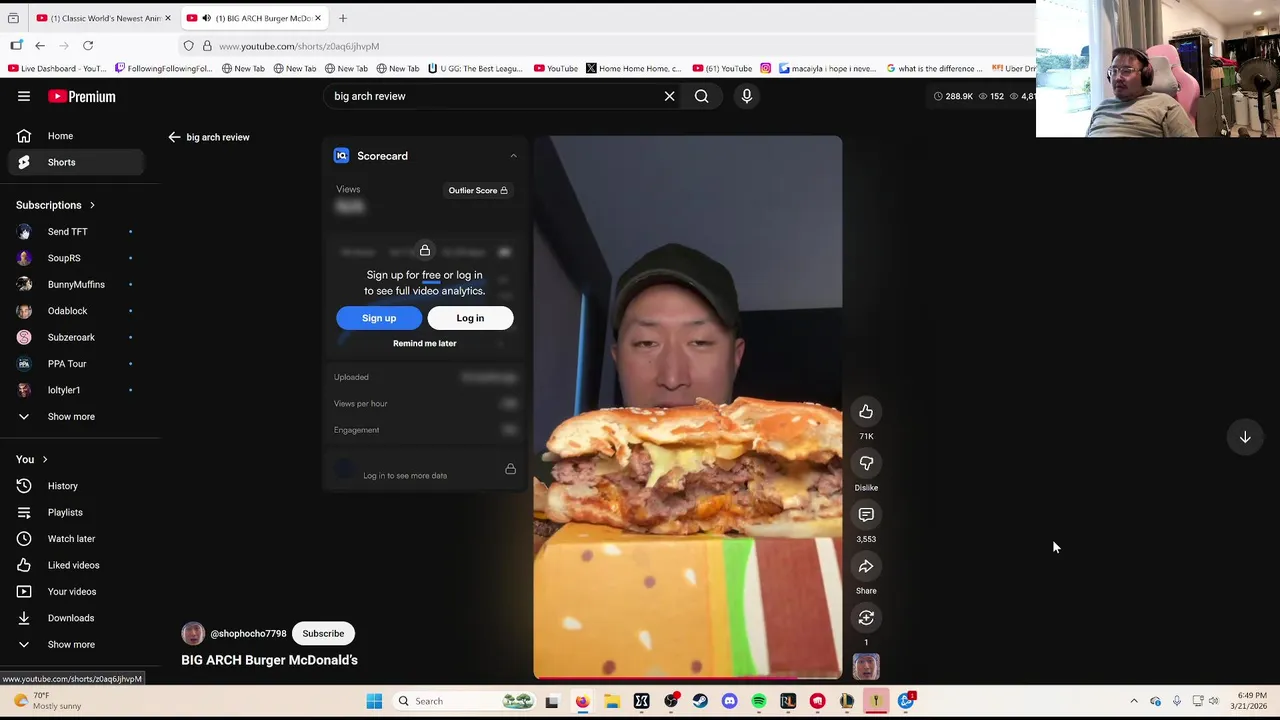Open Liked videos in sidebar
The width and height of the screenshot is (1280, 720).
coord(76,565)
